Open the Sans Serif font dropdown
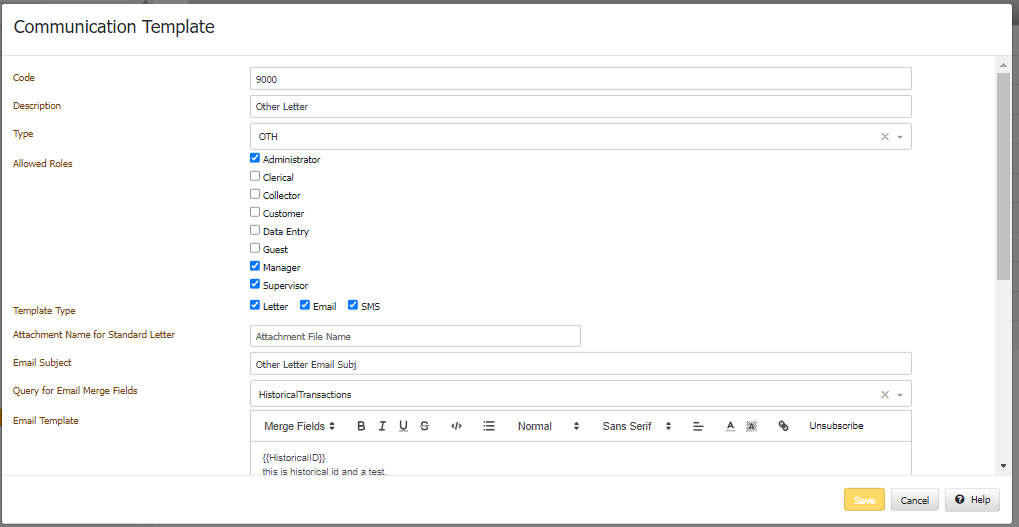 636,426
